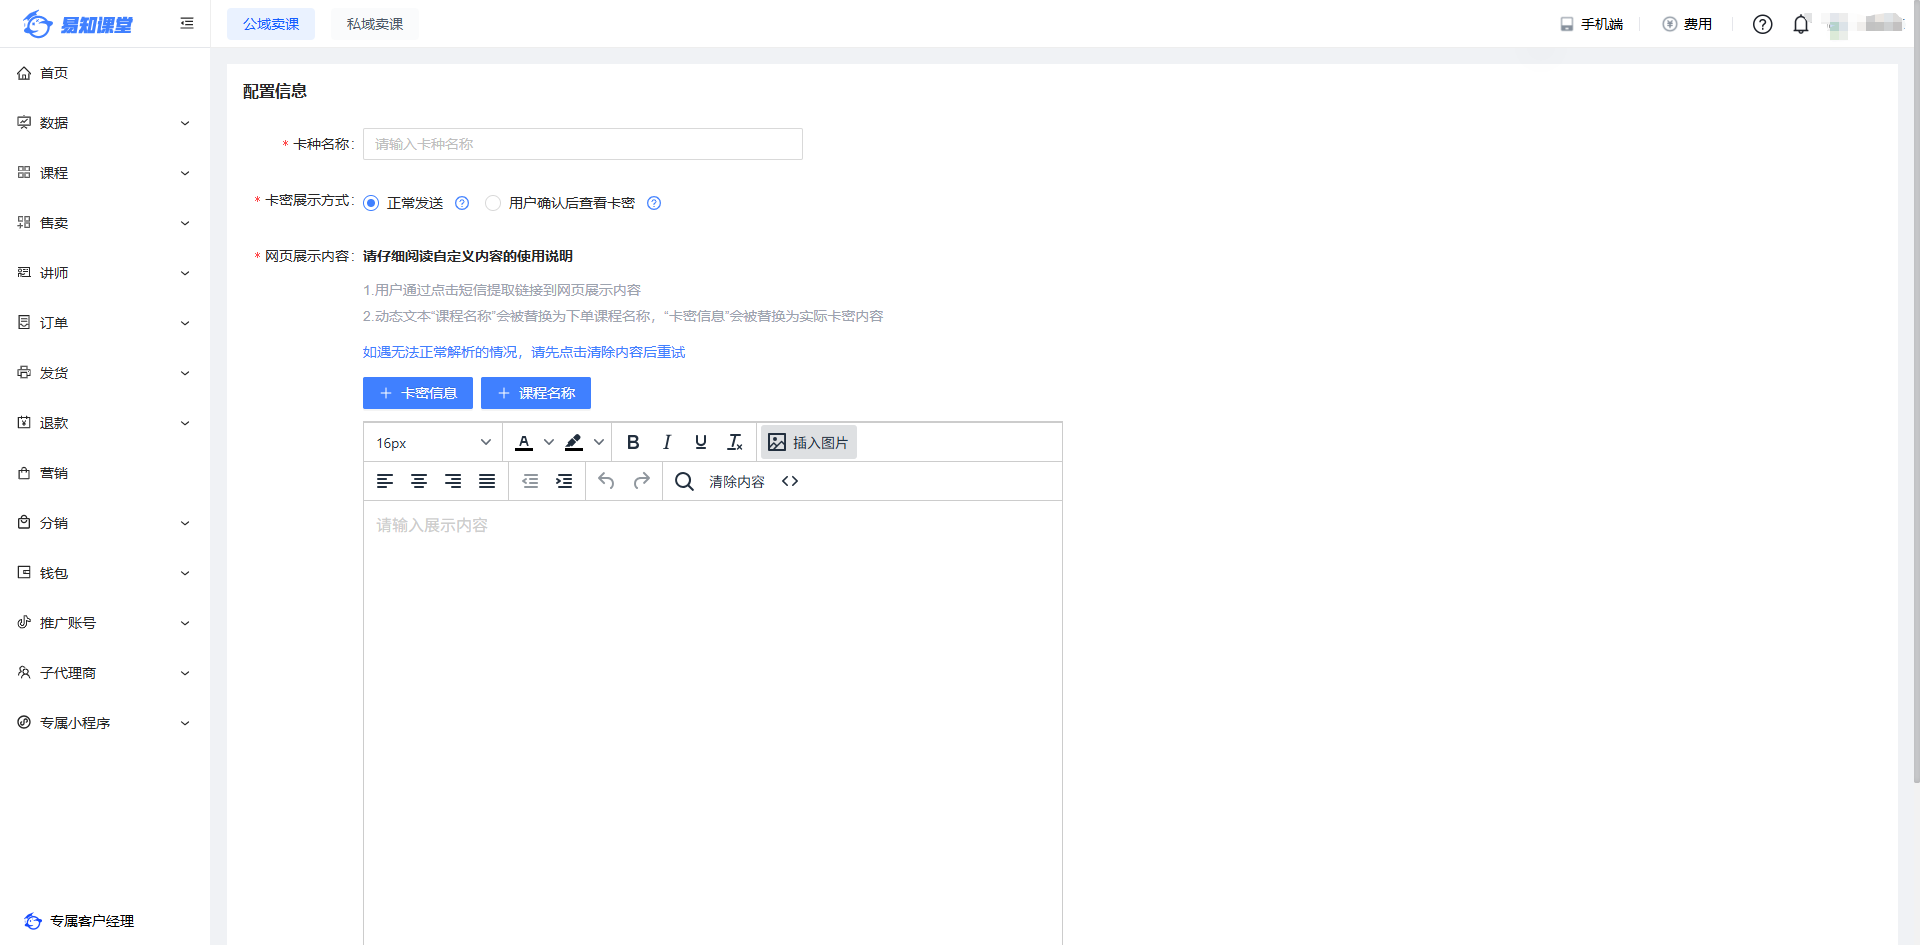
Task: Click into the 请输入展示内容 editor area
Action: (713, 722)
